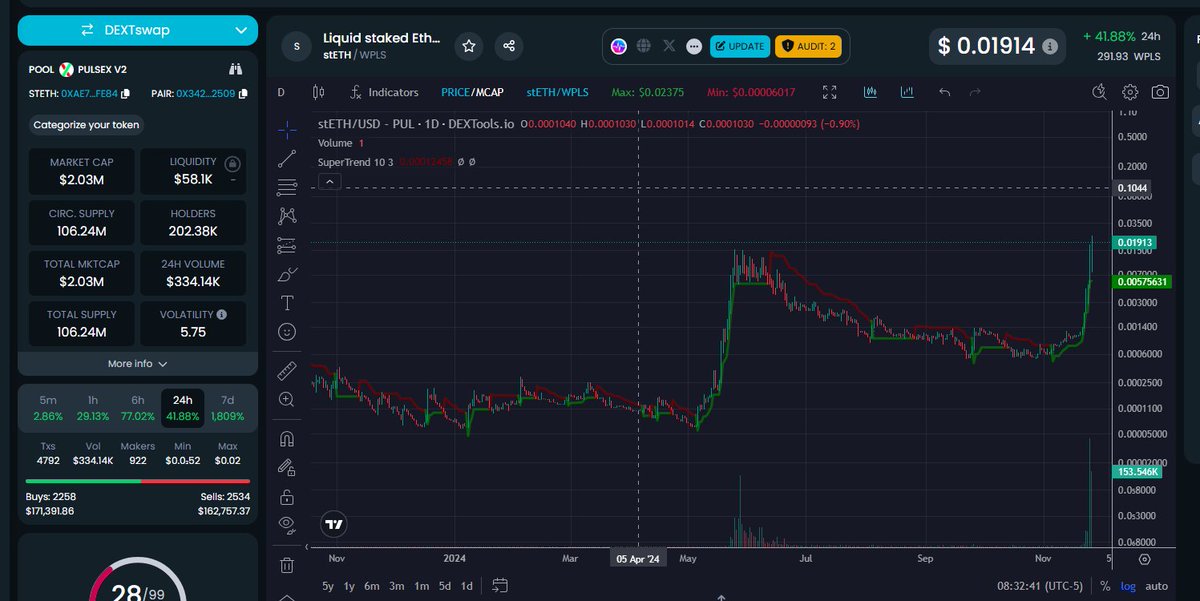Set chart range to 1y
Screen dimensions: 1200x601
[x=349, y=586]
